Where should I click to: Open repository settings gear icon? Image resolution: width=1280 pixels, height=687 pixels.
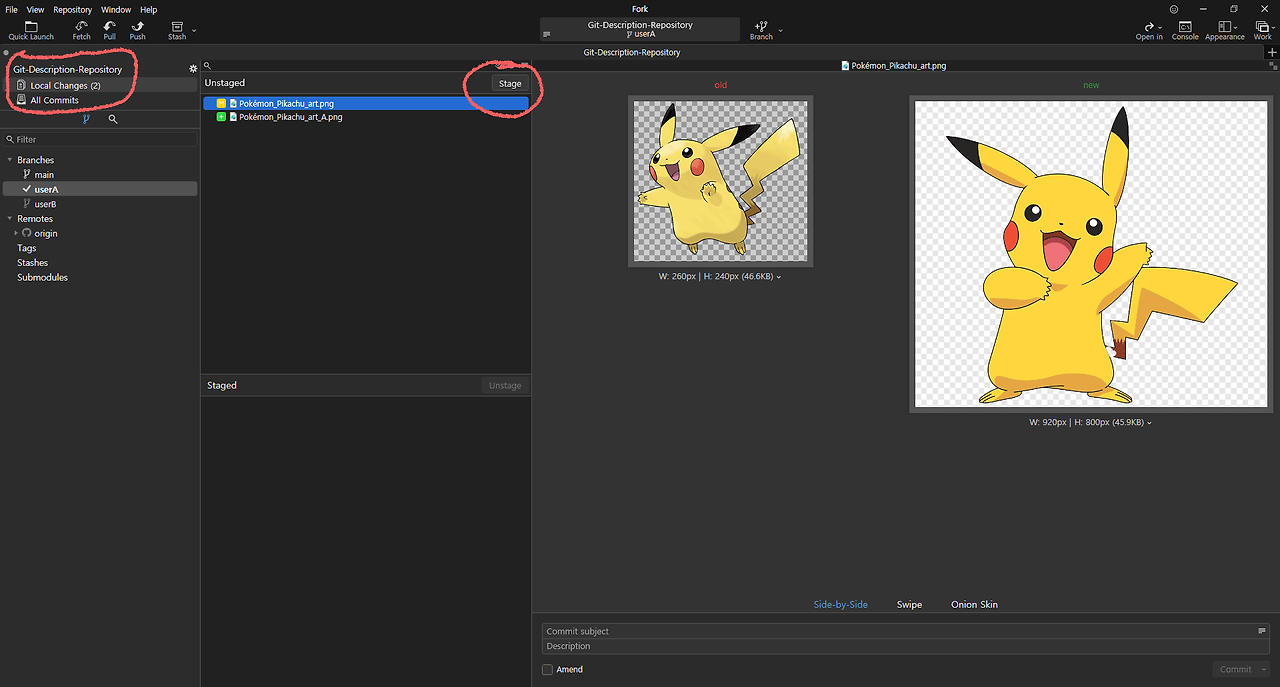(193, 69)
